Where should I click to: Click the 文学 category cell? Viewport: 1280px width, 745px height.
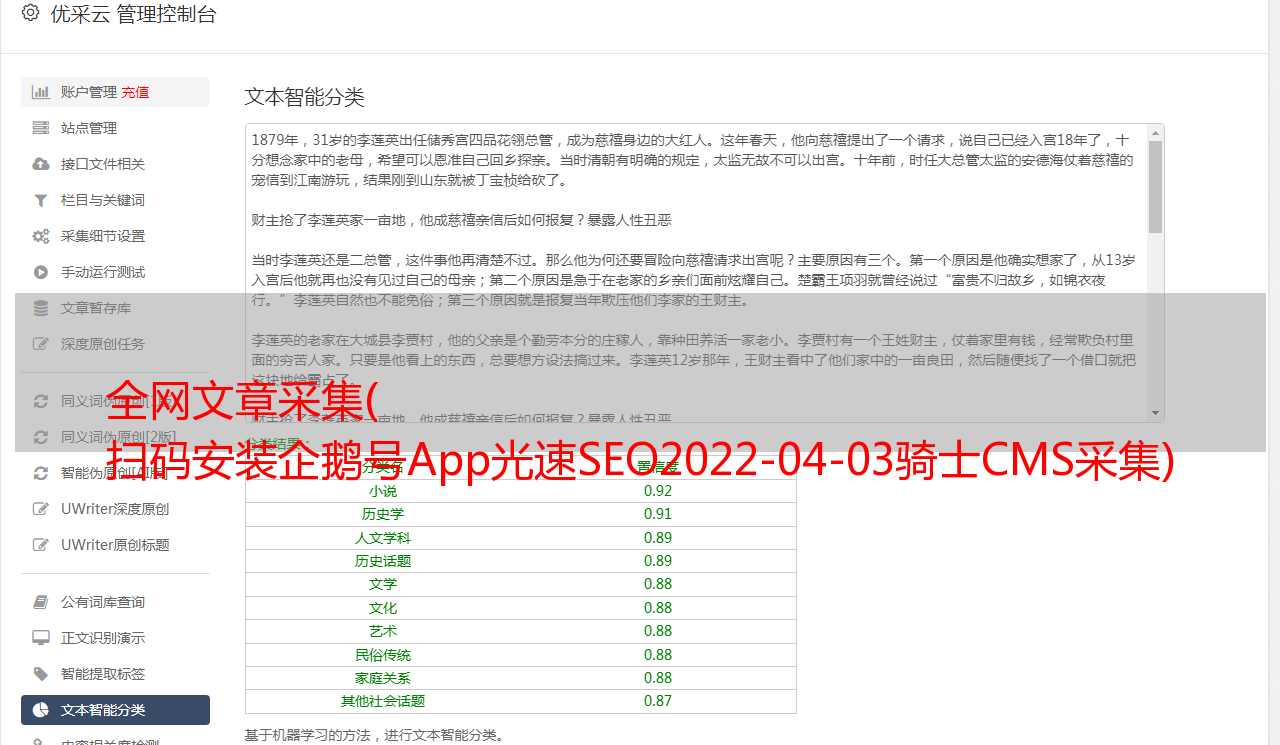tap(383, 584)
